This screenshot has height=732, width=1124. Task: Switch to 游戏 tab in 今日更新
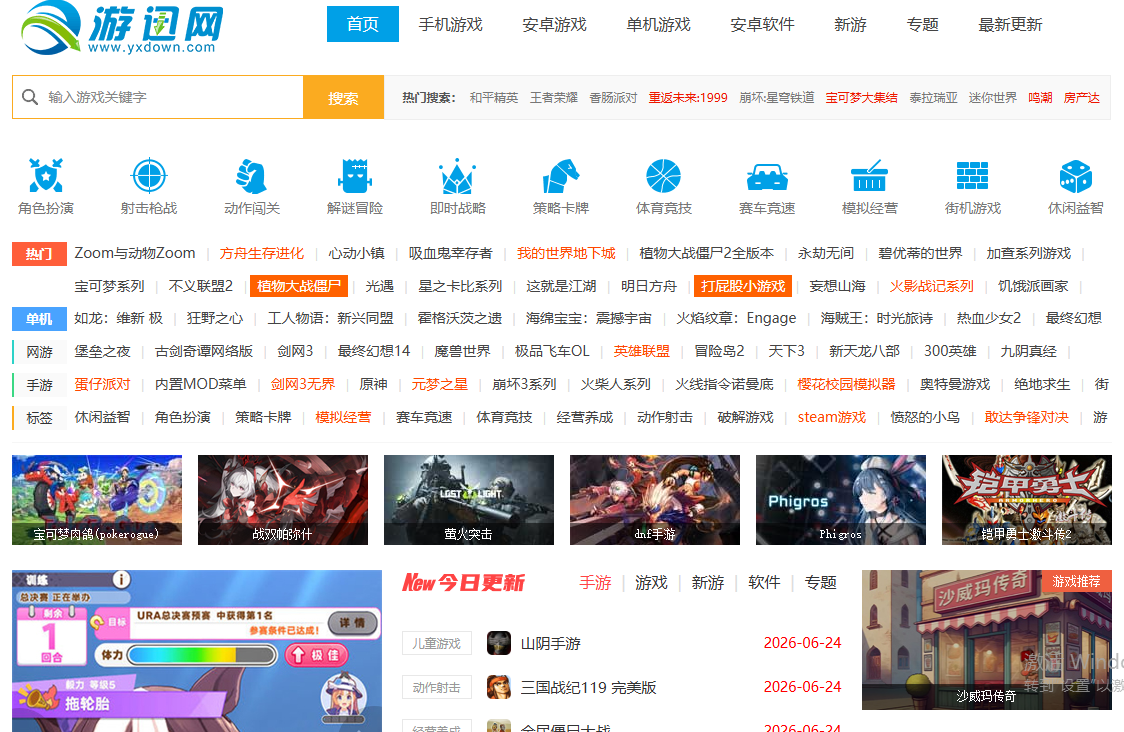pos(651,583)
